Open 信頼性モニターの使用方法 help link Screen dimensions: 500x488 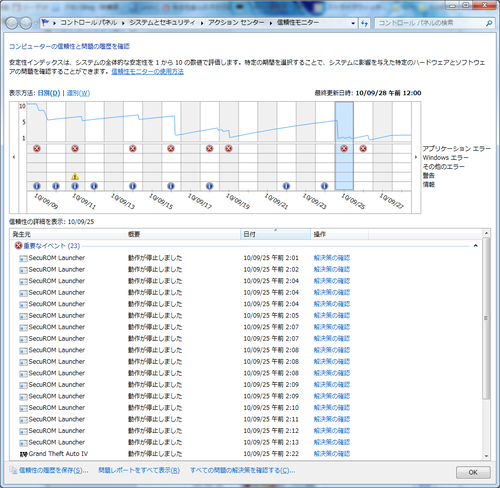147,71
